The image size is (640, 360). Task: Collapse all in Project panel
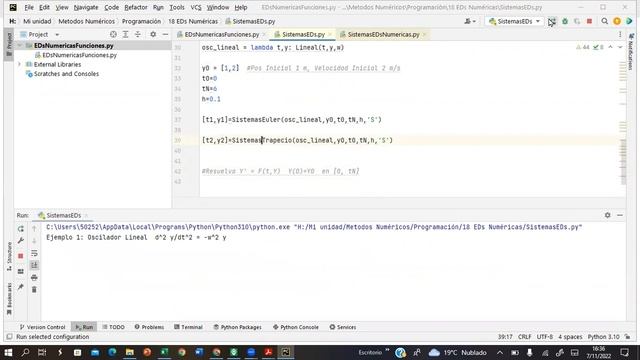[138, 35]
